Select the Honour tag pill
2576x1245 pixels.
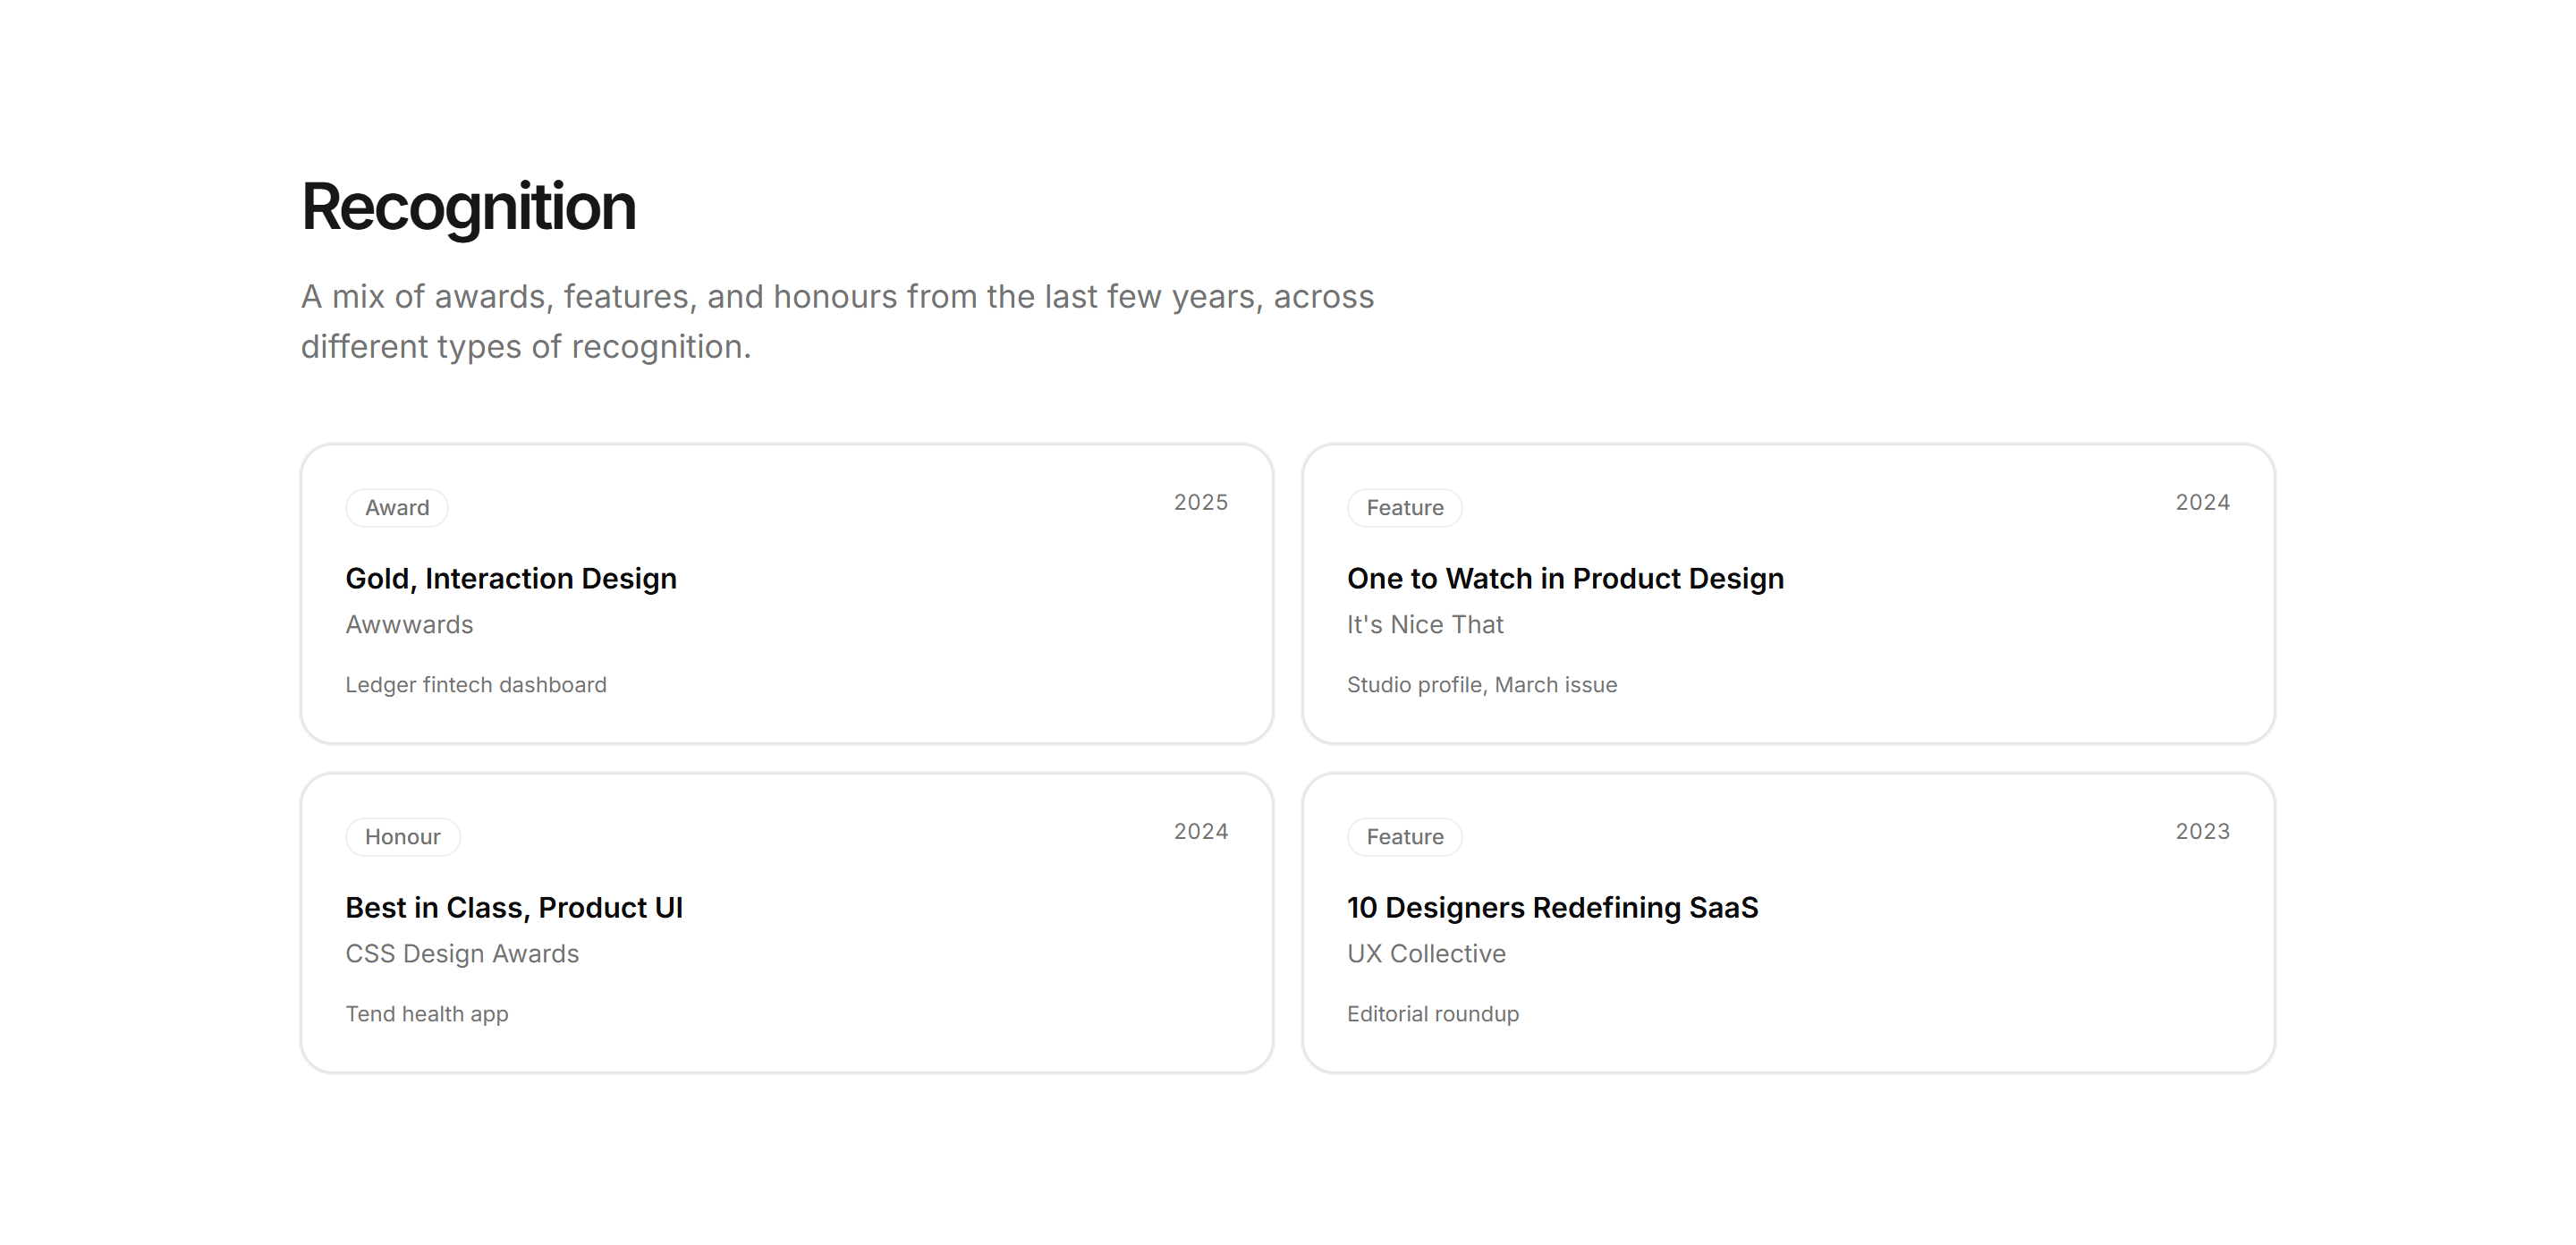(x=403, y=836)
